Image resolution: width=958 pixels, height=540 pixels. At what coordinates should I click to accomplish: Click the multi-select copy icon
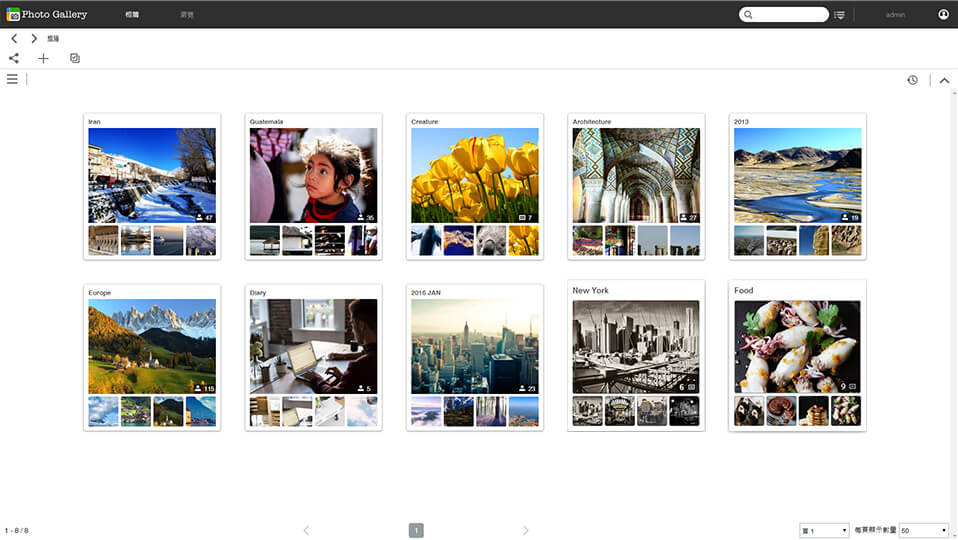[x=75, y=58]
